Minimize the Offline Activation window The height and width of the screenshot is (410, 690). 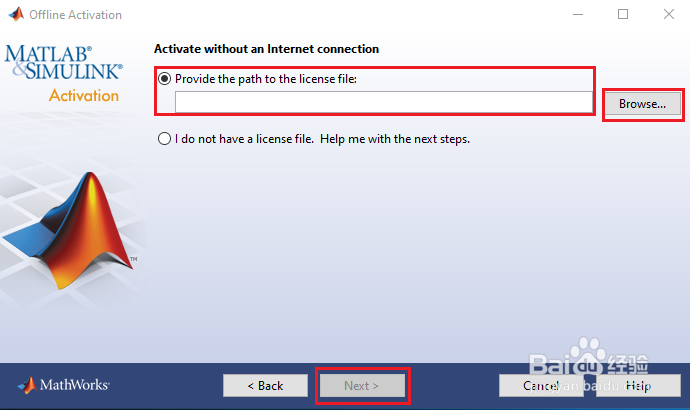(x=578, y=15)
